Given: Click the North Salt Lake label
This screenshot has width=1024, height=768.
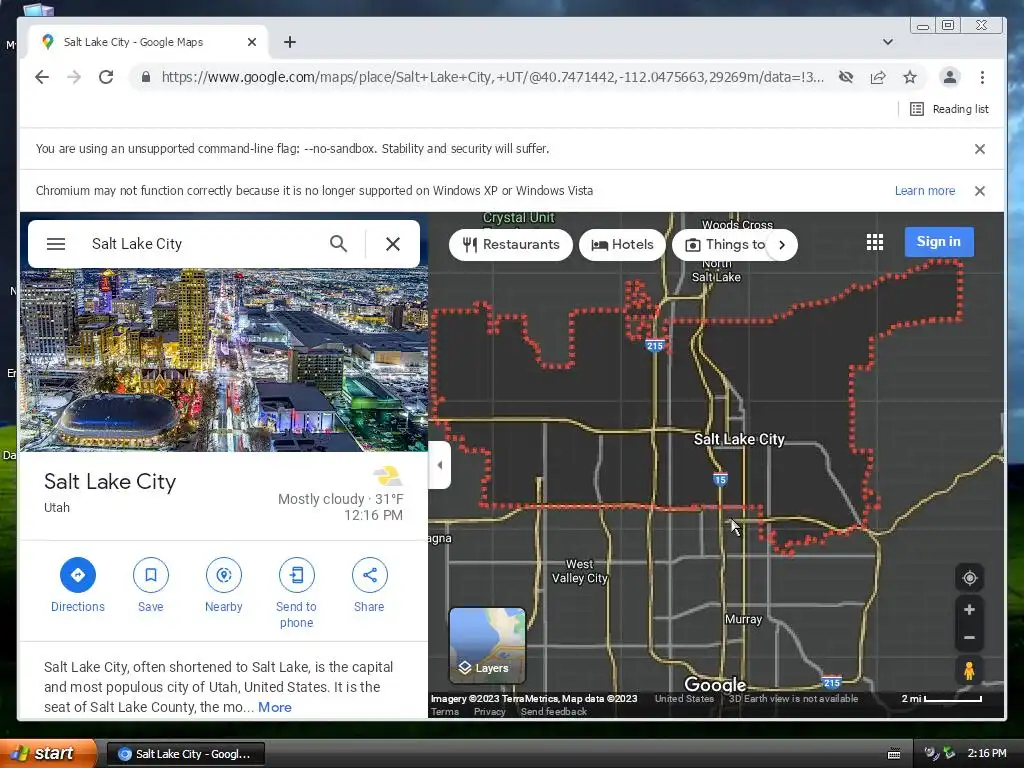Looking at the screenshot, I should [716, 270].
